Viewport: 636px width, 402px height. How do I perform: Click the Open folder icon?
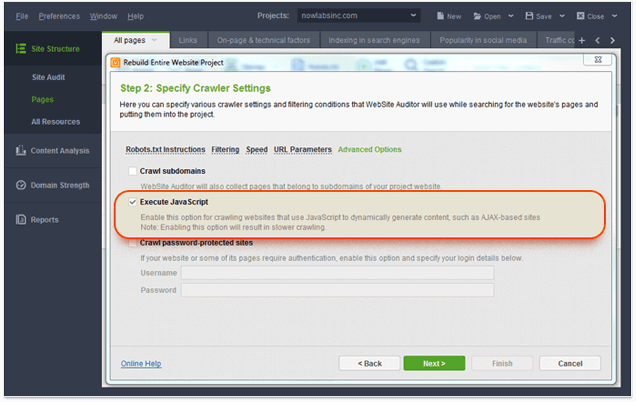coord(477,16)
